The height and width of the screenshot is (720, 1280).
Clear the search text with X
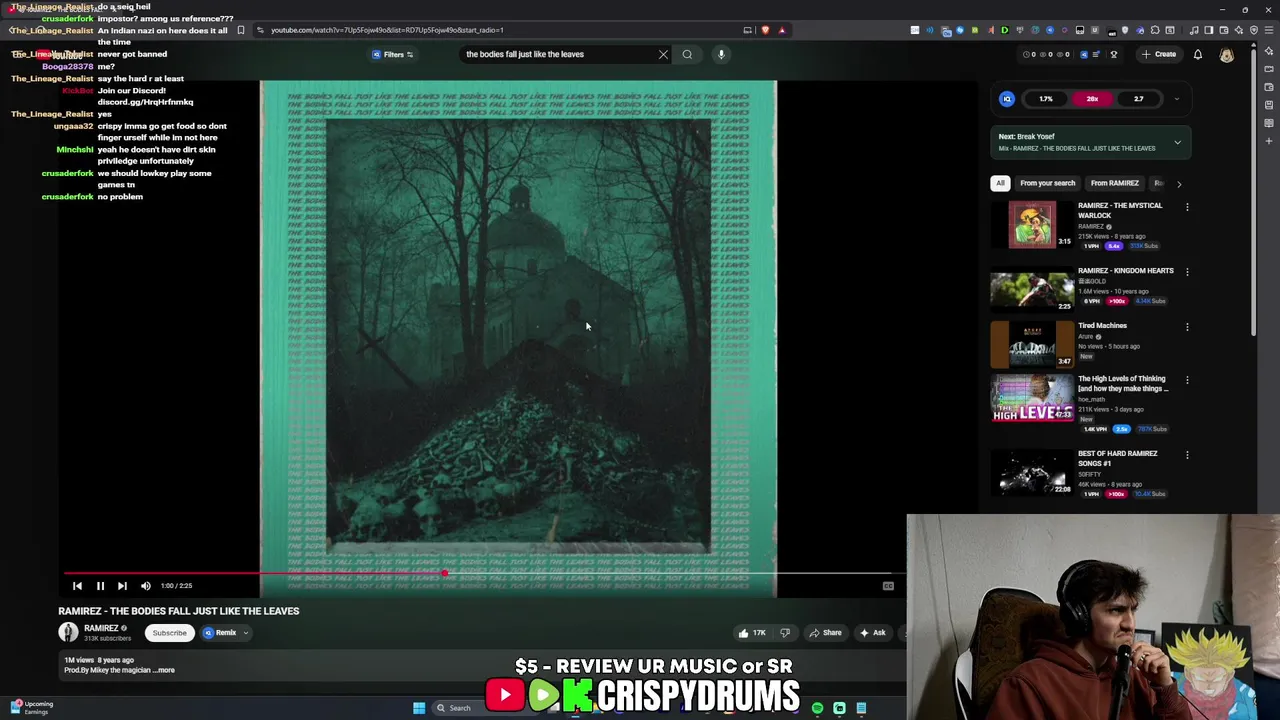point(663,54)
